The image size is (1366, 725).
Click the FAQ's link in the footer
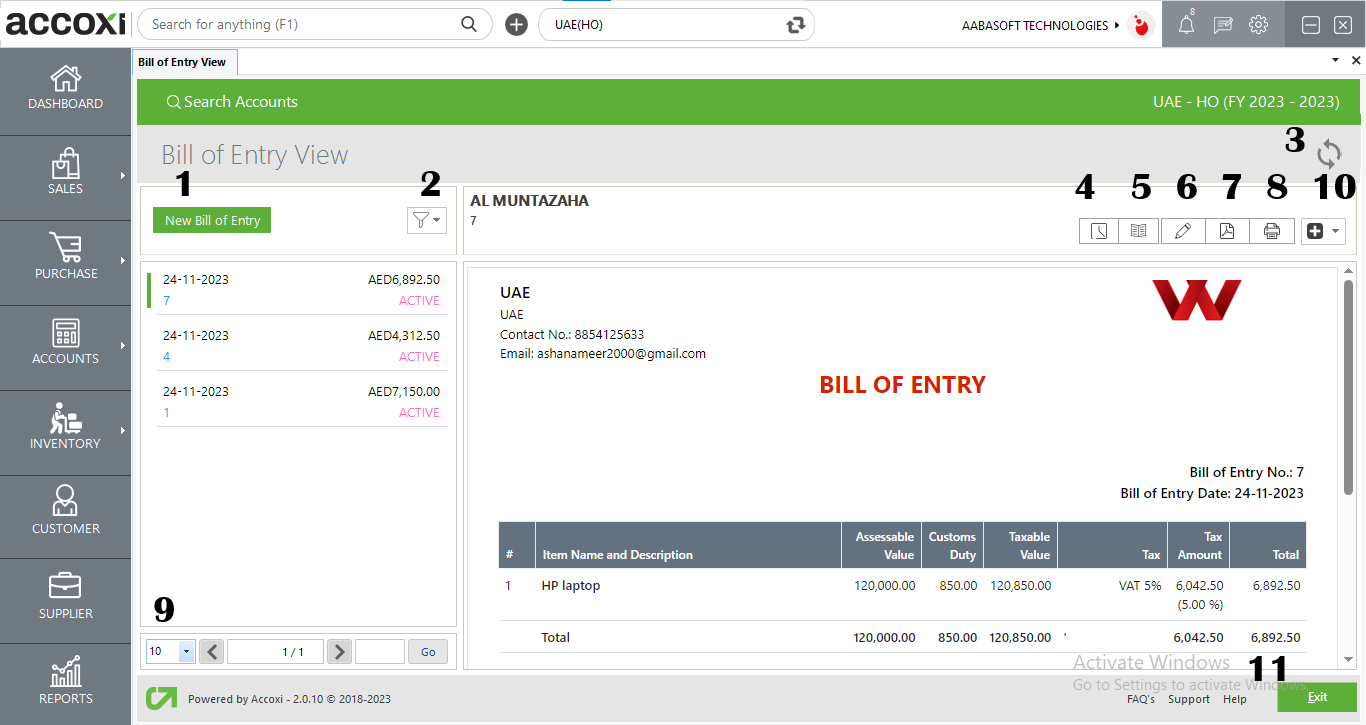pyautogui.click(x=1141, y=699)
